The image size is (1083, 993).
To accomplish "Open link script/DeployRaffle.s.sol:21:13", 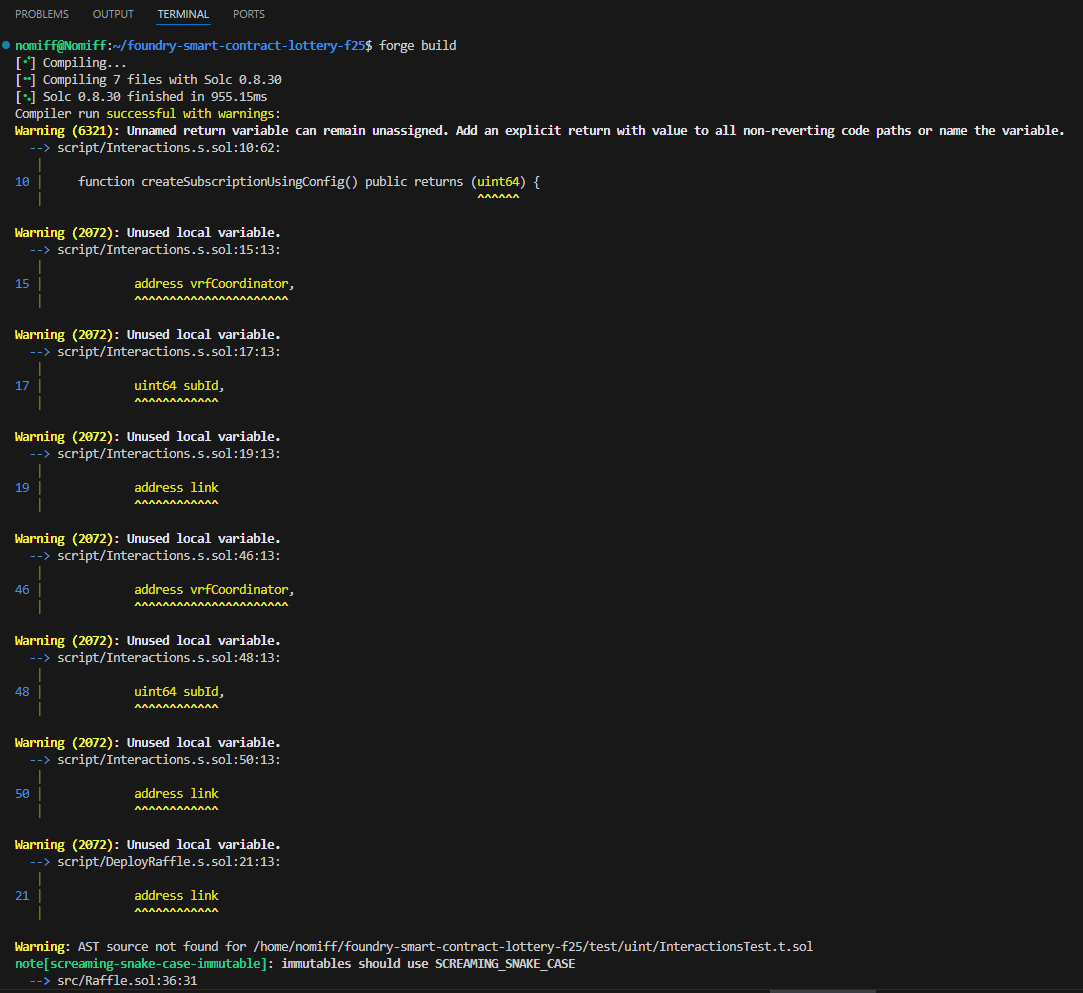I will [169, 862].
